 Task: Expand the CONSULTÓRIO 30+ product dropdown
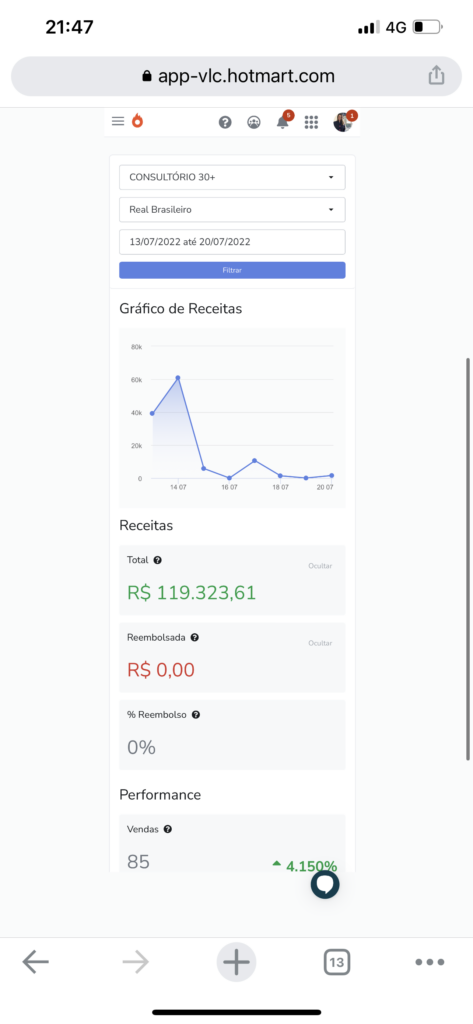pos(232,177)
